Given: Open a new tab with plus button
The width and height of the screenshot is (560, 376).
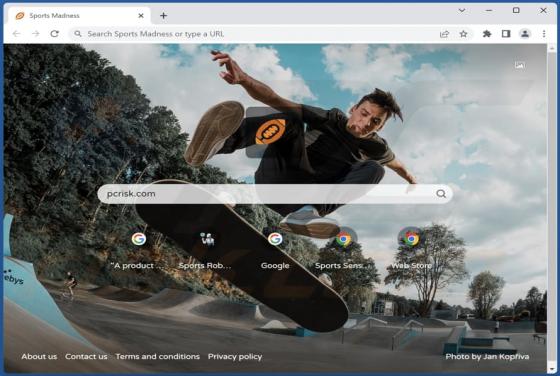Looking at the screenshot, I should 163,15.
